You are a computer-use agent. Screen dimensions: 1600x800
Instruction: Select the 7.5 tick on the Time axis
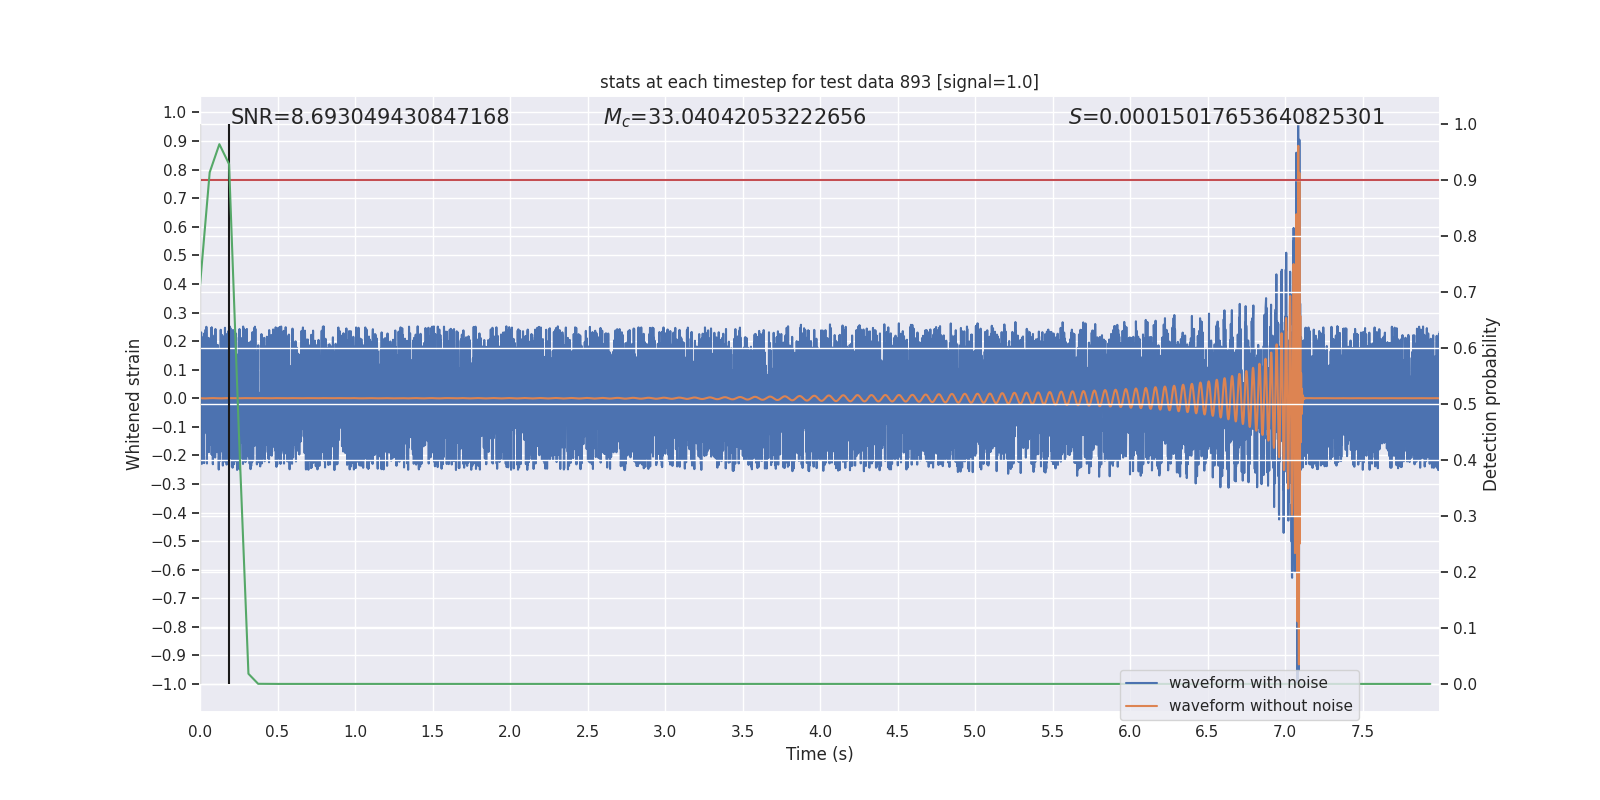click(x=1362, y=732)
